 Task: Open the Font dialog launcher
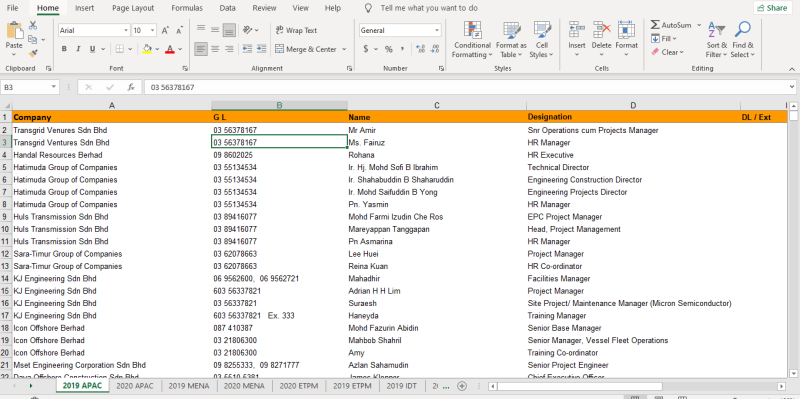185,68
